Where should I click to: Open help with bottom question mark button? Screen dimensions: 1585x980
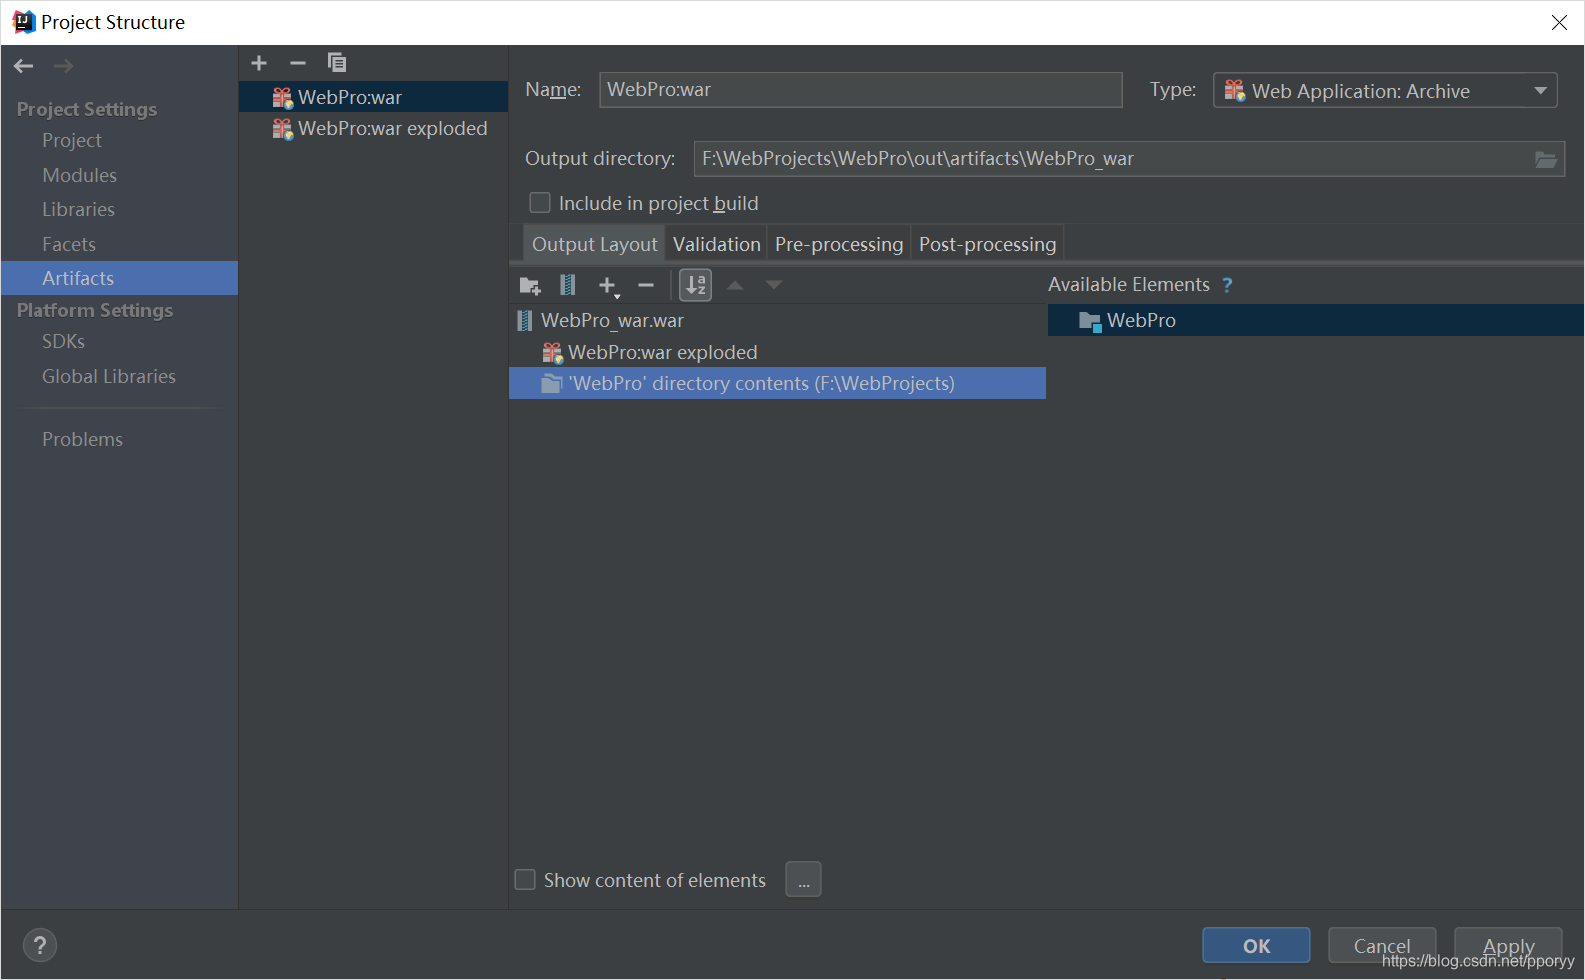click(x=40, y=945)
